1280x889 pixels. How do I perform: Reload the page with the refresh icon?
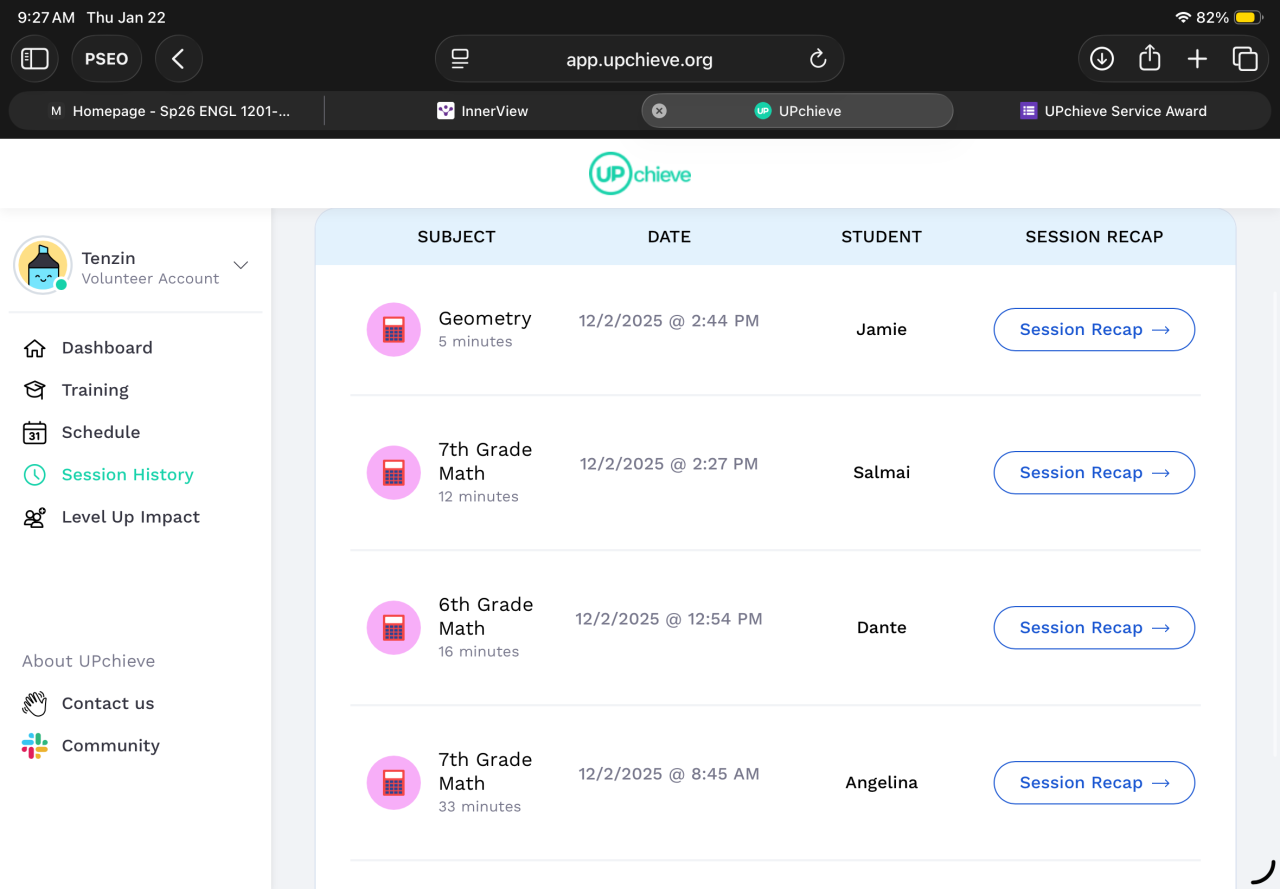(818, 59)
